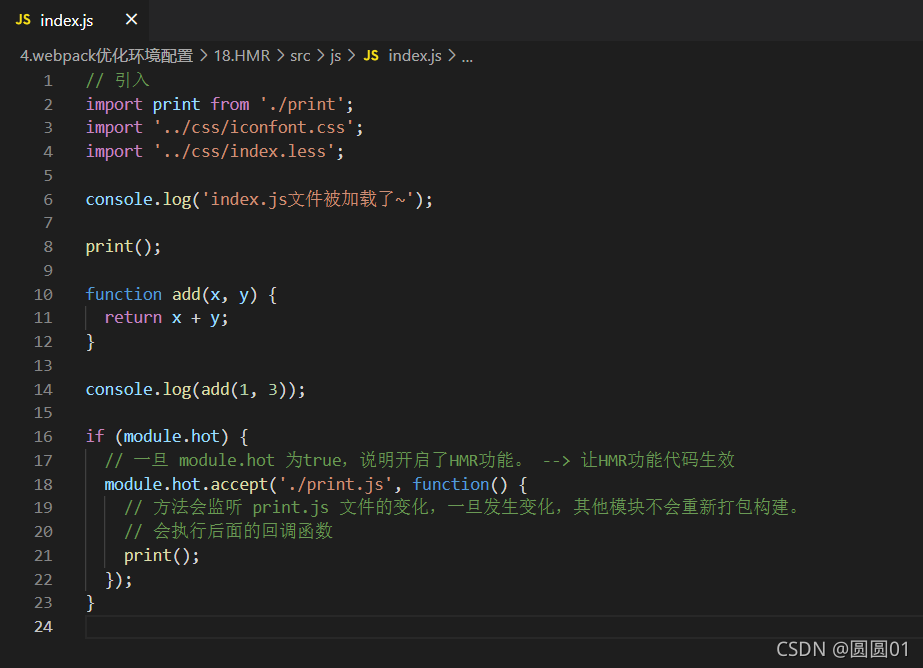Place cursor on empty line 24
The image size is (923, 668).
pyautogui.click(x=504, y=627)
